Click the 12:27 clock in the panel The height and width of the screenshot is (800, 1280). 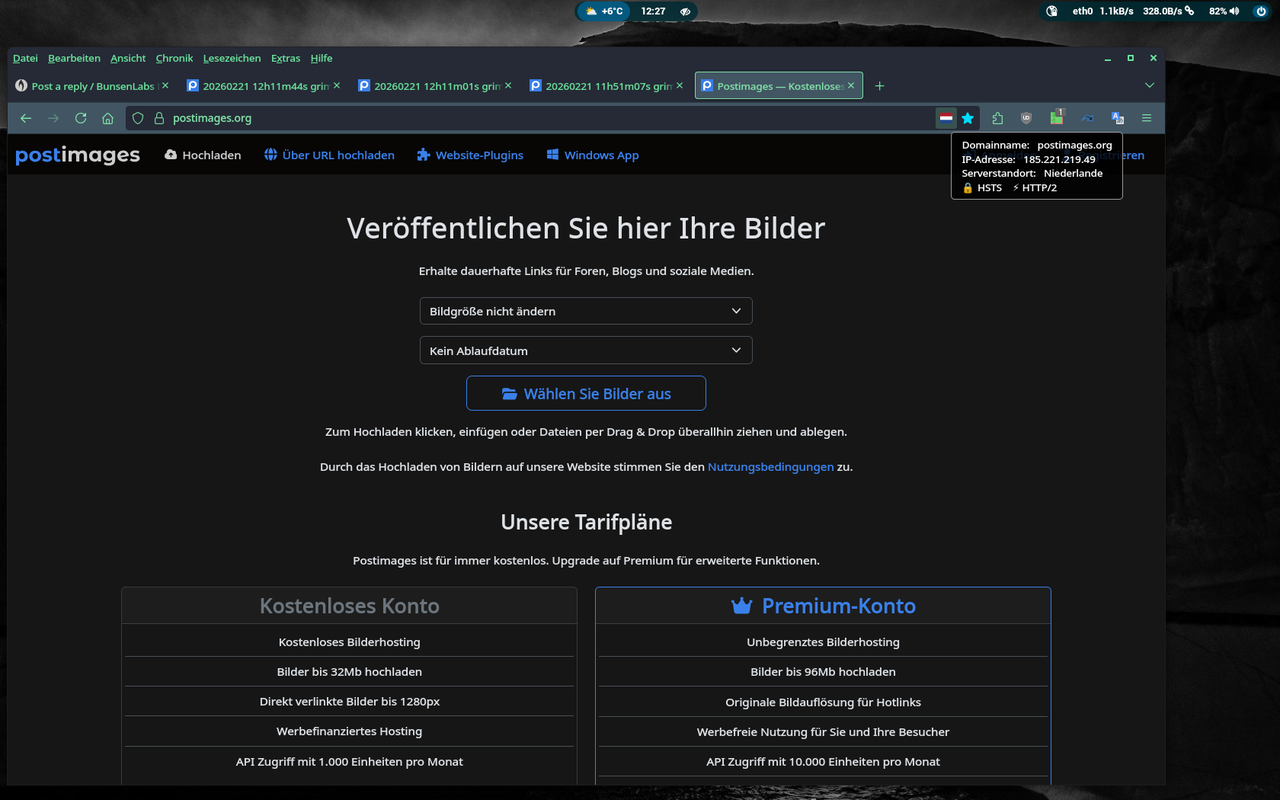[653, 11]
